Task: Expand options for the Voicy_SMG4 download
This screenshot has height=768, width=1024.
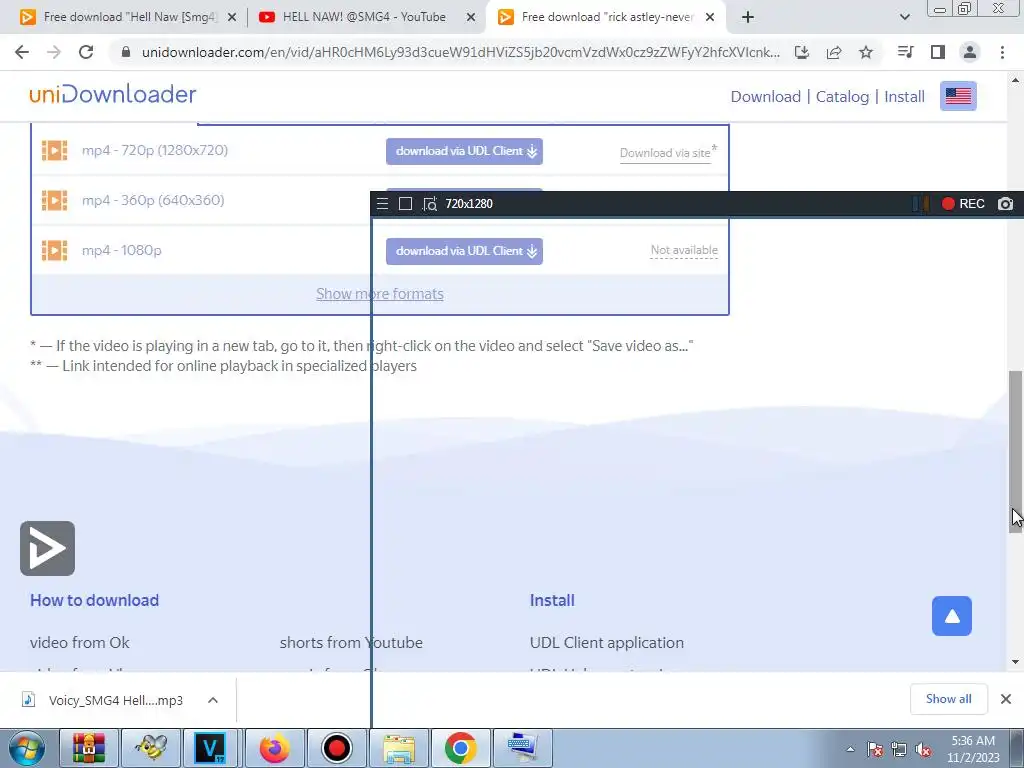Action: [x=213, y=700]
